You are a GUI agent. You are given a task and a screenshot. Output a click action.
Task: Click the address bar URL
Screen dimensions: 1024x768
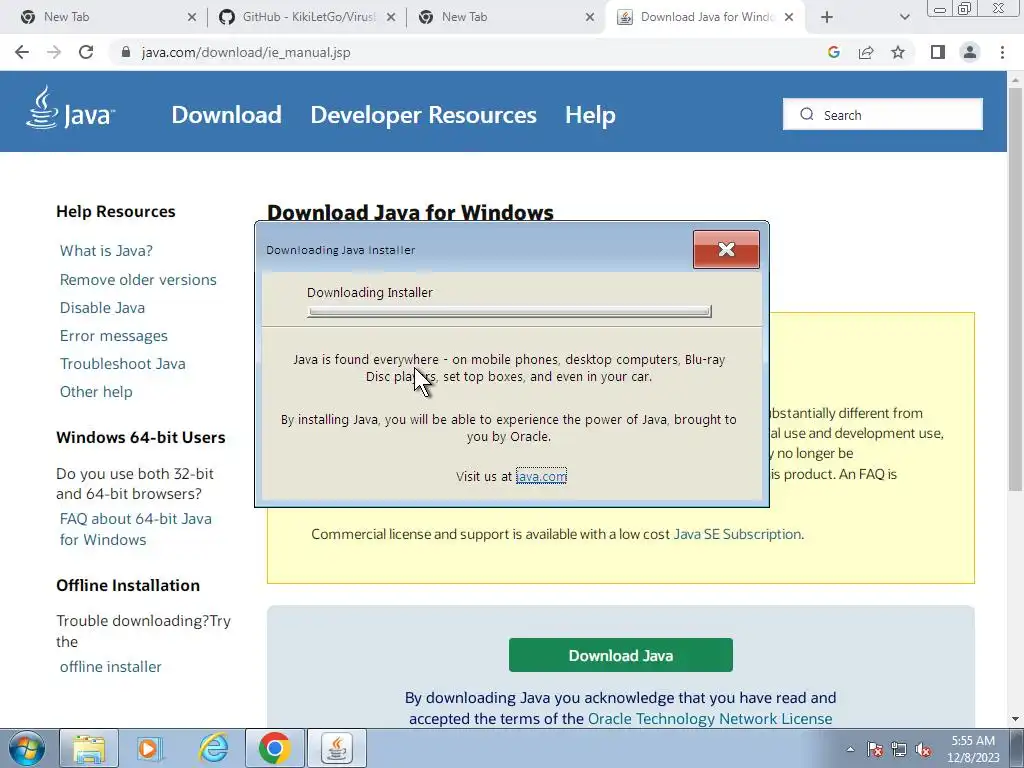pos(246,52)
